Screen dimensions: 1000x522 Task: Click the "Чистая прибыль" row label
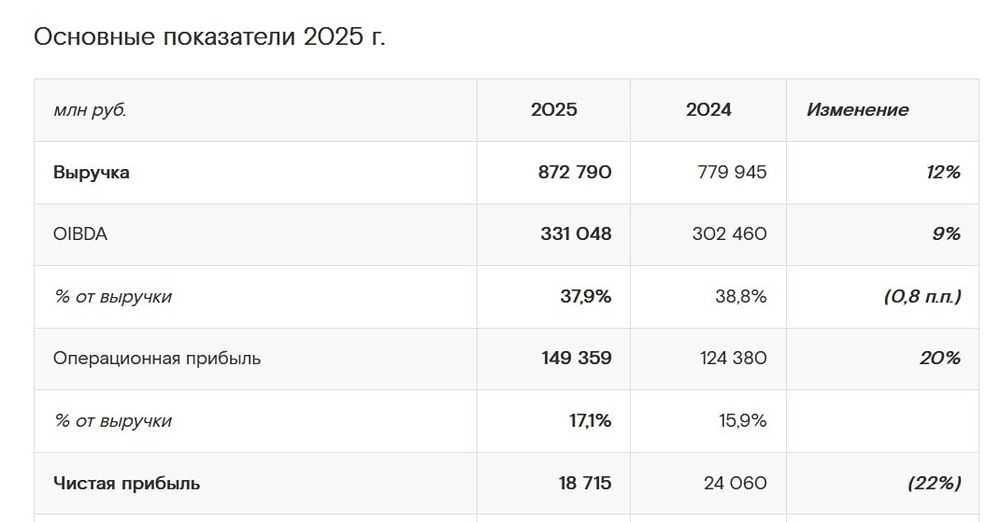click(x=127, y=483)
